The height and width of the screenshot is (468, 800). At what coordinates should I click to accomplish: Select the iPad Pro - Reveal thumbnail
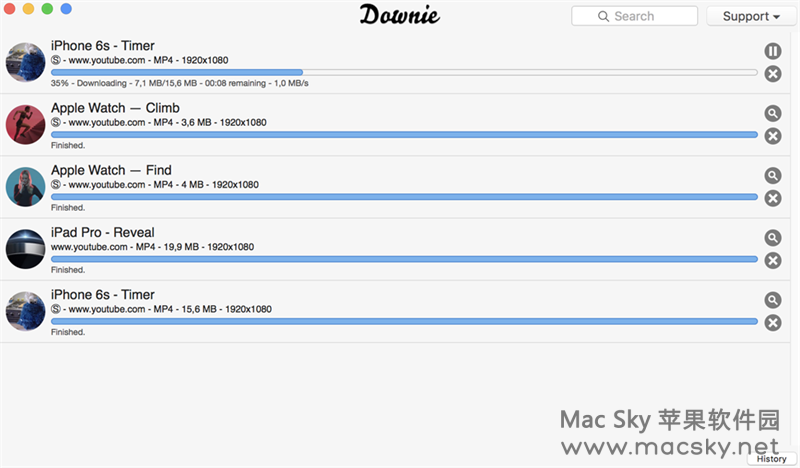[x=26, y=249]
